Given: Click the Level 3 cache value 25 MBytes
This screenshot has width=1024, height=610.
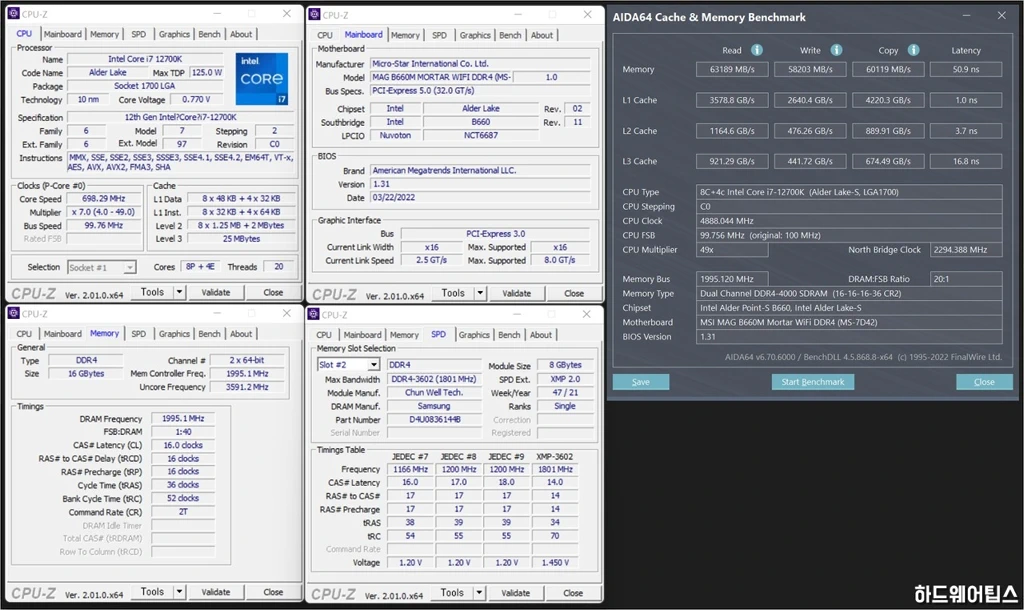Looking at the screenshot, I should [241, 239].
